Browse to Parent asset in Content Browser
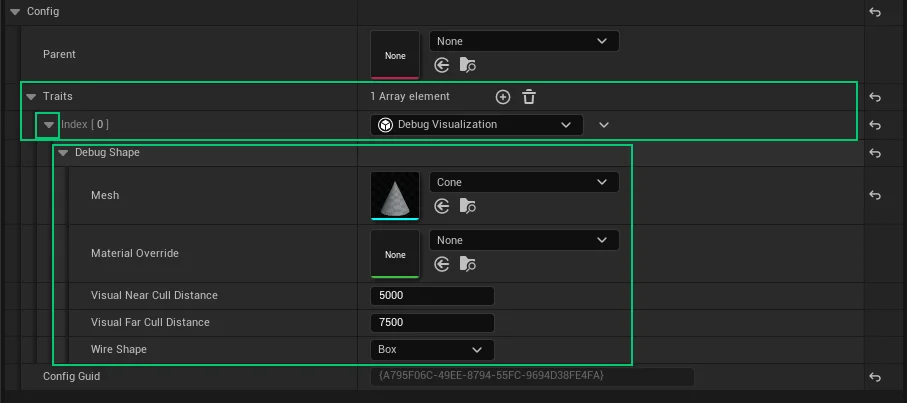The image size is (907, 403). (467, 65)
